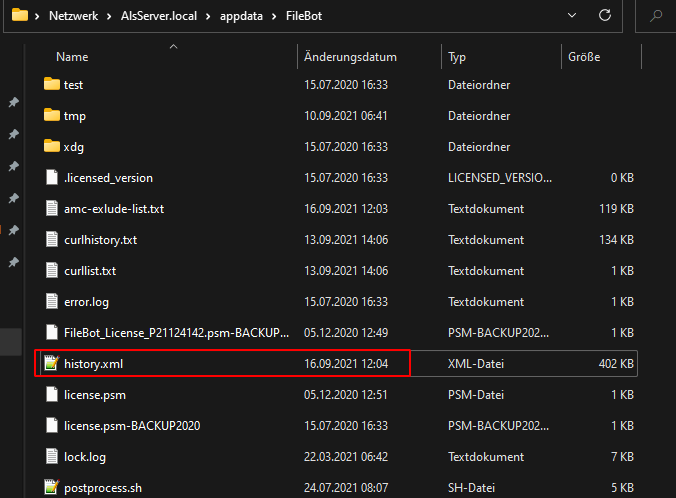The width and height of the screenshot is (676, 498).
Task: Click date 24.07.2021 08:07 of postprocess.sh
Action: coord(346,488)
